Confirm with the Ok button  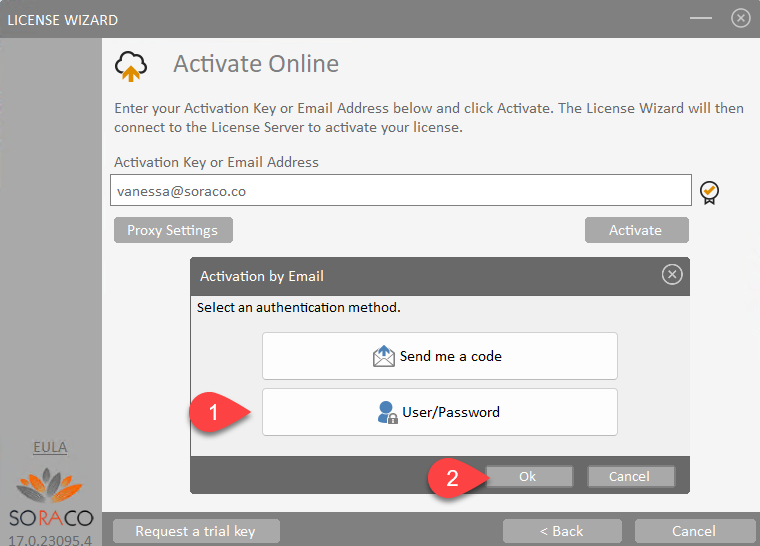point(528,477)
